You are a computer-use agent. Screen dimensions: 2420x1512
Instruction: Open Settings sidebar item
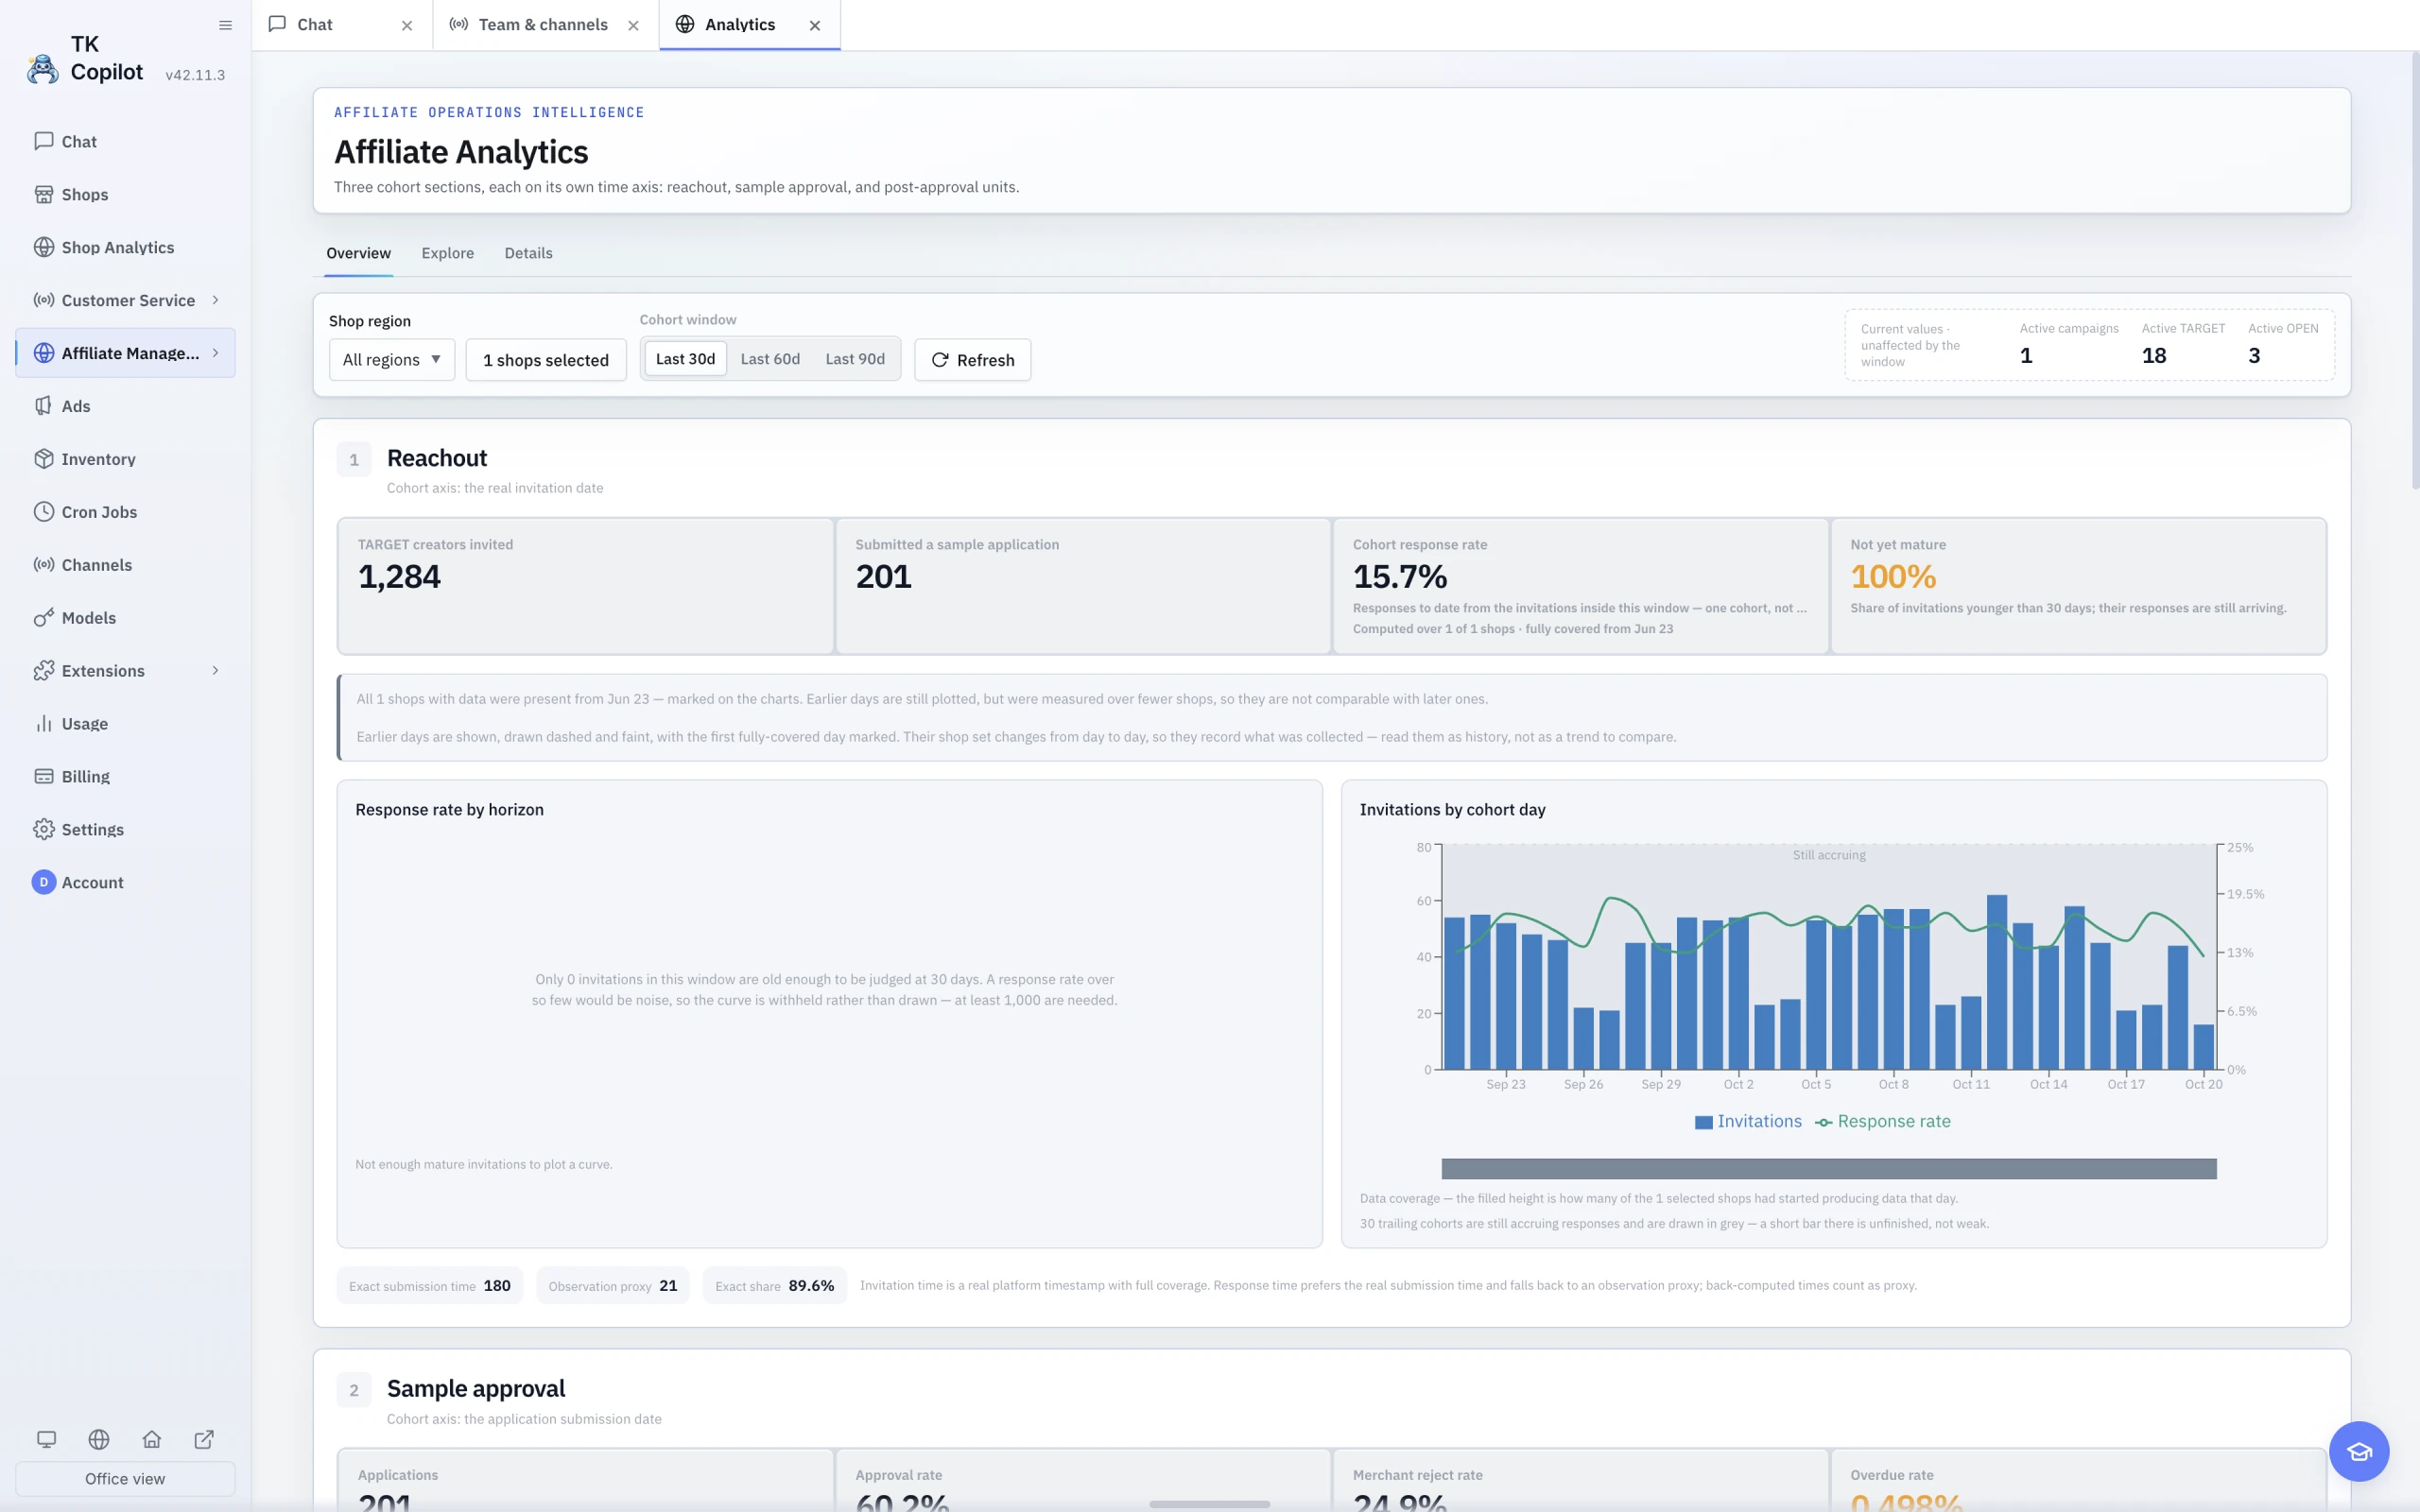pyautogui.click(x=125, y=830)
